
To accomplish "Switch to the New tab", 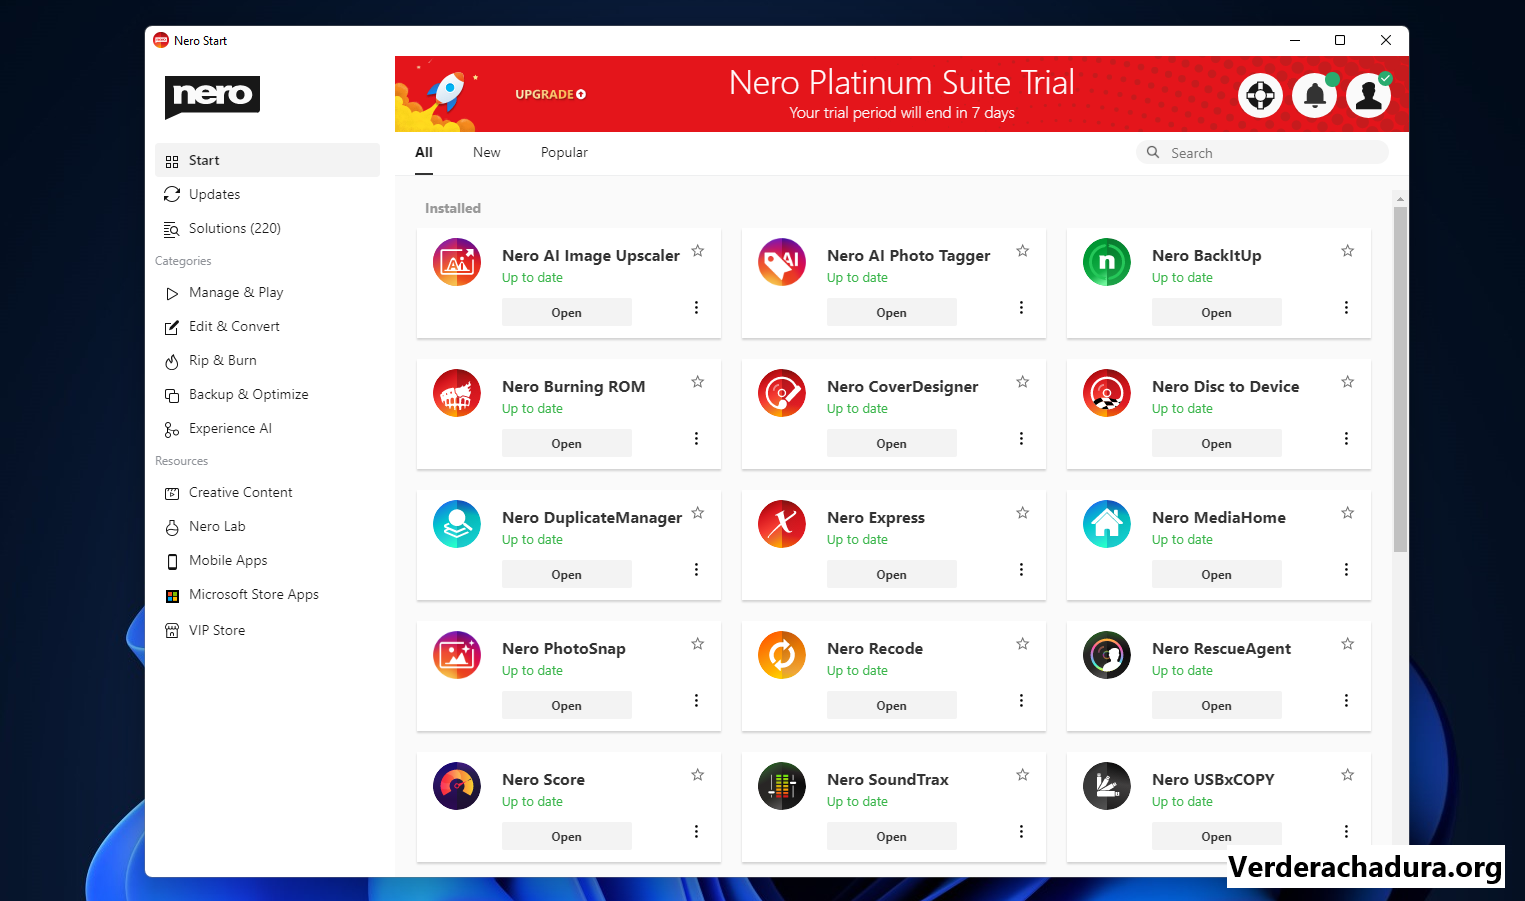I will point(487,152).
